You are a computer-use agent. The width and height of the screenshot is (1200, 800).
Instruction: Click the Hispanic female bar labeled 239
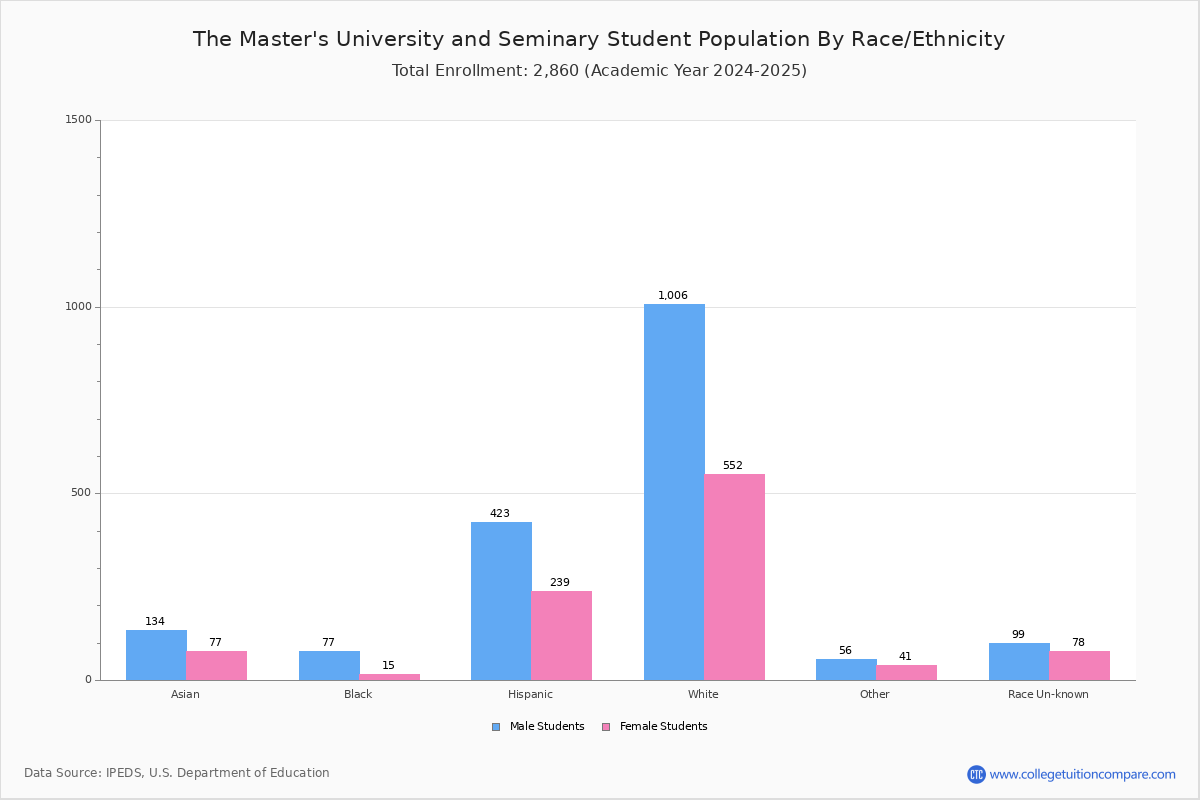(x=562, y=636)
